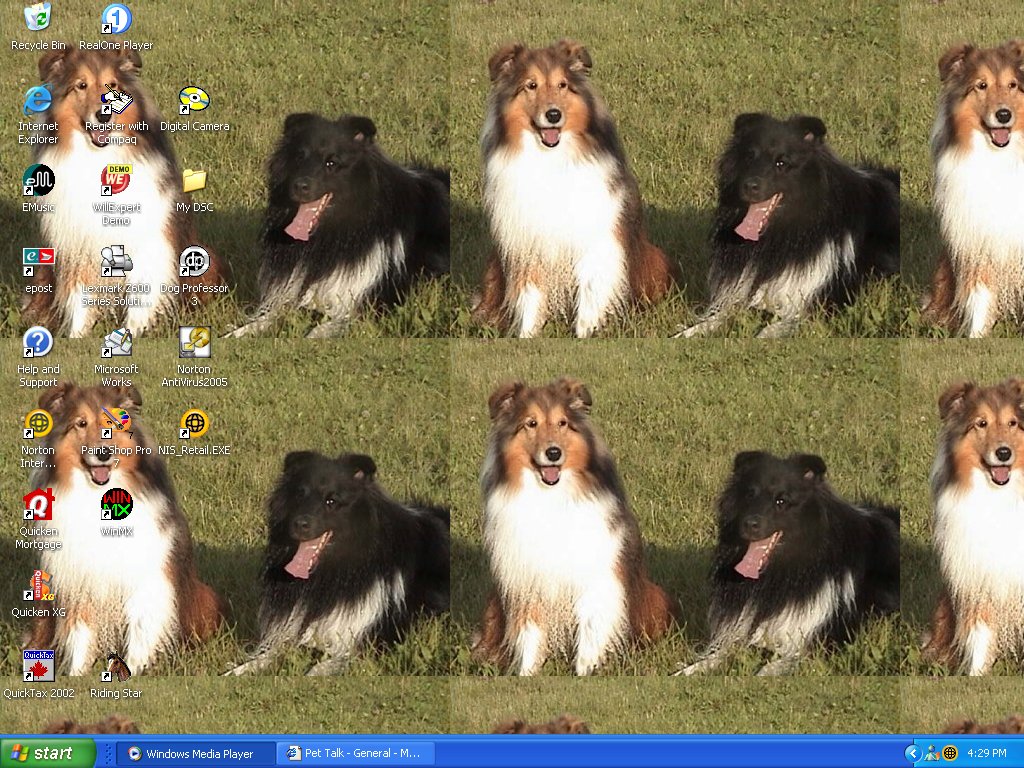This screenshot has width=1024, height=768.
Task: Switch to Windows Media Player taskbar button
Action: tap(196, 754)
